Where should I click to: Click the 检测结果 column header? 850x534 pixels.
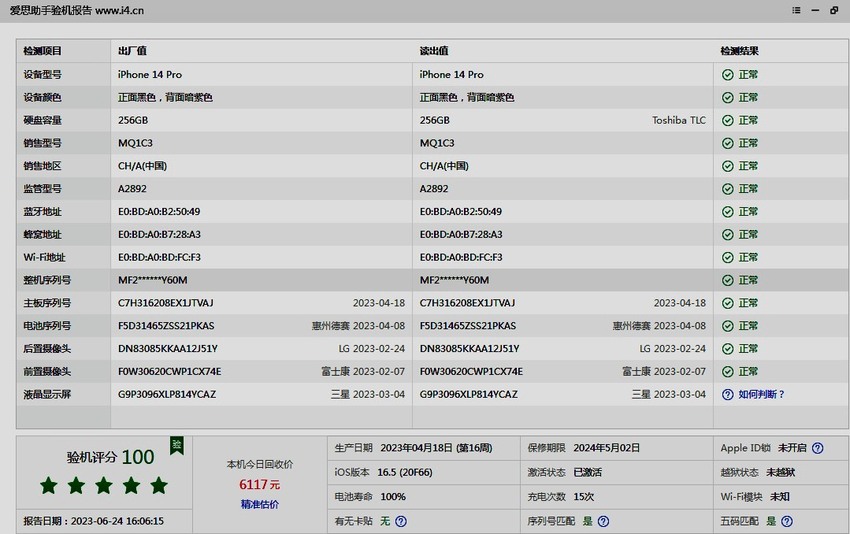(739, 51)
